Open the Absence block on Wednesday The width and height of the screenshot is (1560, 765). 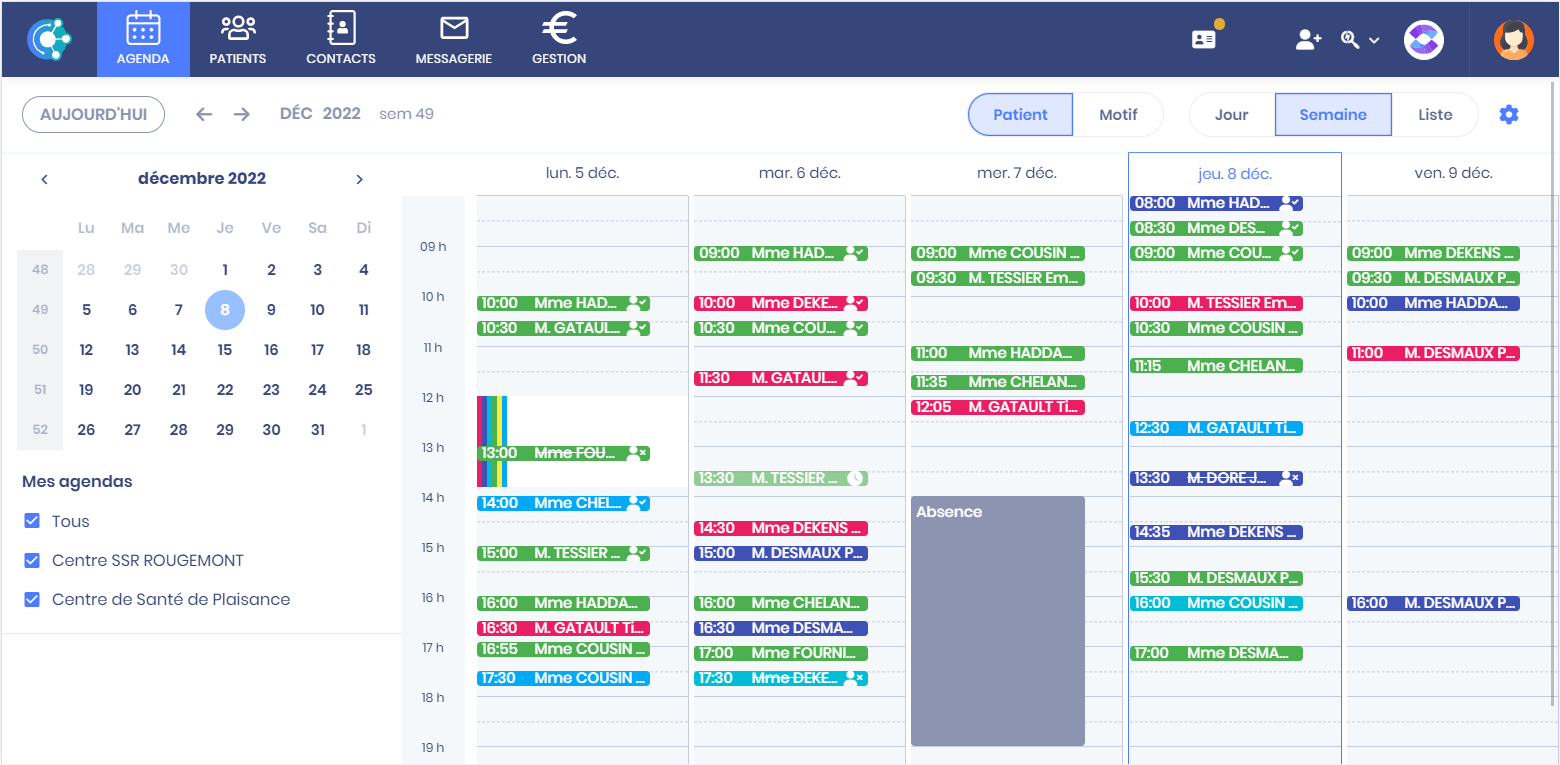coord(997,620)
